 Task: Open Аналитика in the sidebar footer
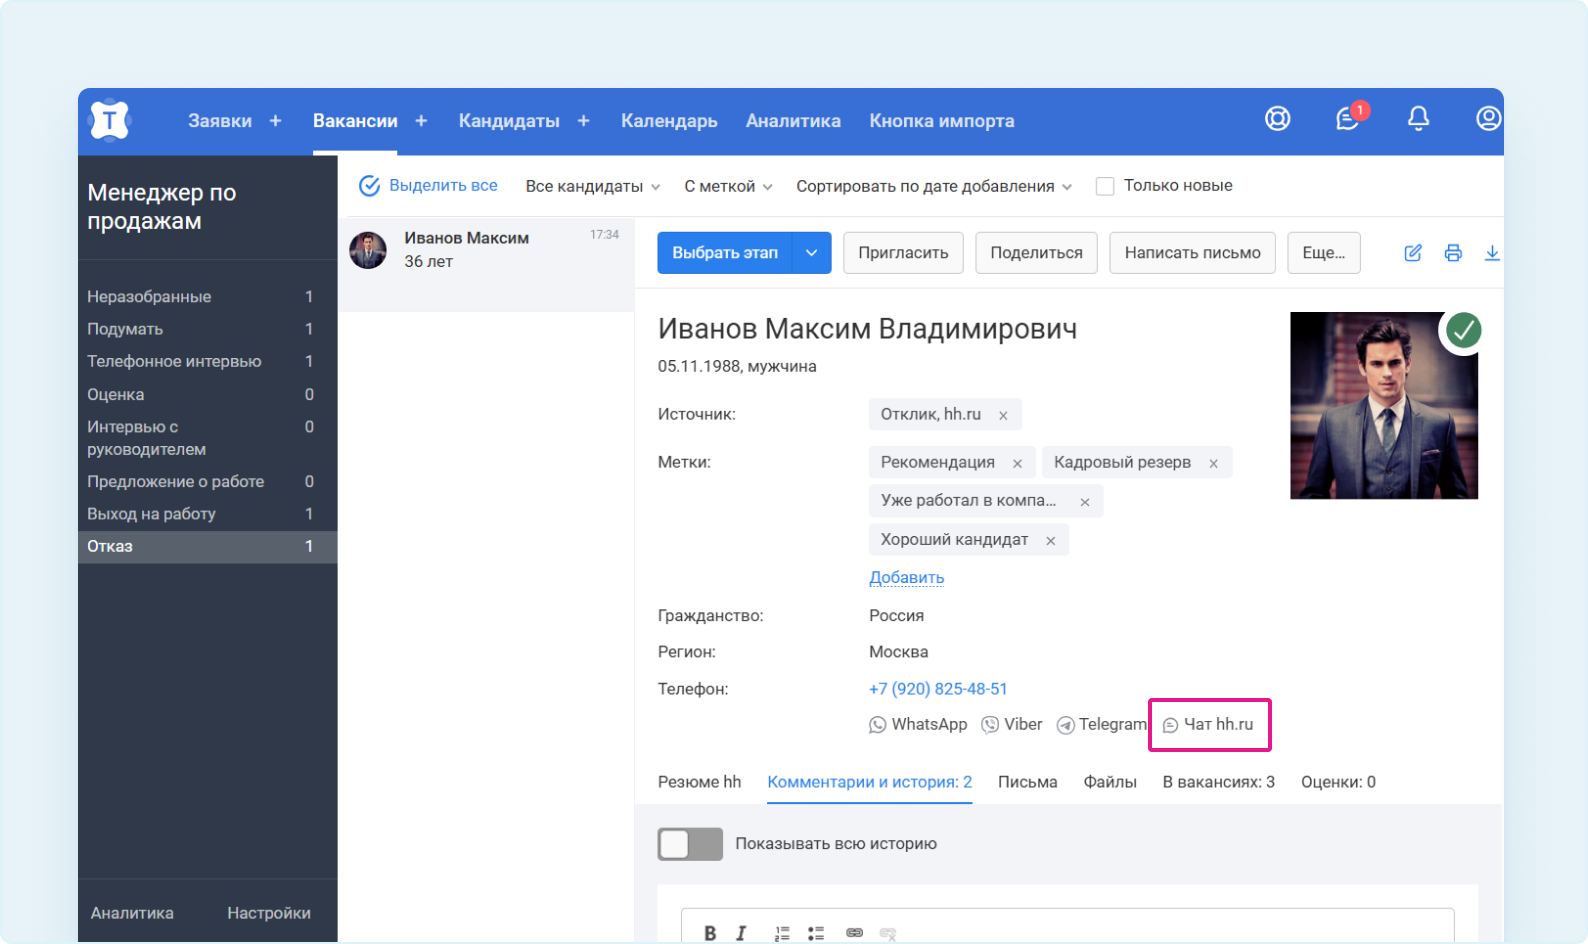(x=132, y=913)
